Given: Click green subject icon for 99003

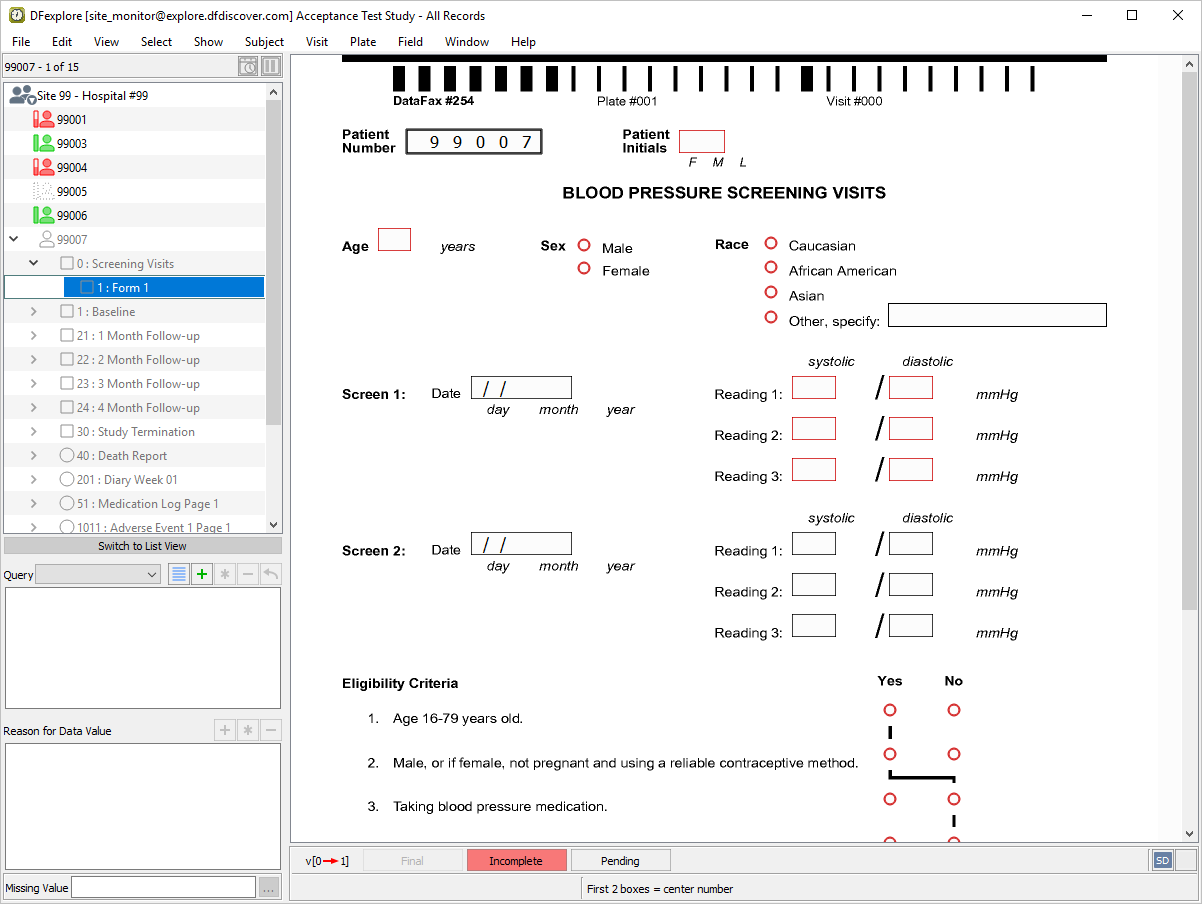Looking at the screenshot, I should point(43,143).
